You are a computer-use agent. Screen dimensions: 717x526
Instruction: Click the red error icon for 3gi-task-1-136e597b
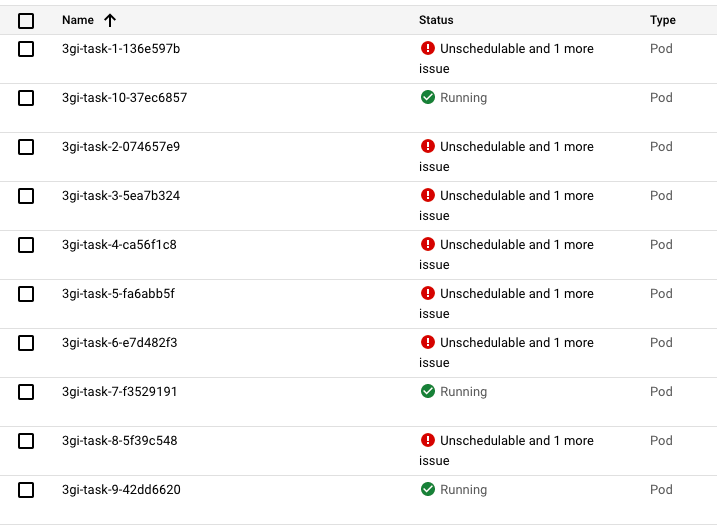[x=428, y=48]
